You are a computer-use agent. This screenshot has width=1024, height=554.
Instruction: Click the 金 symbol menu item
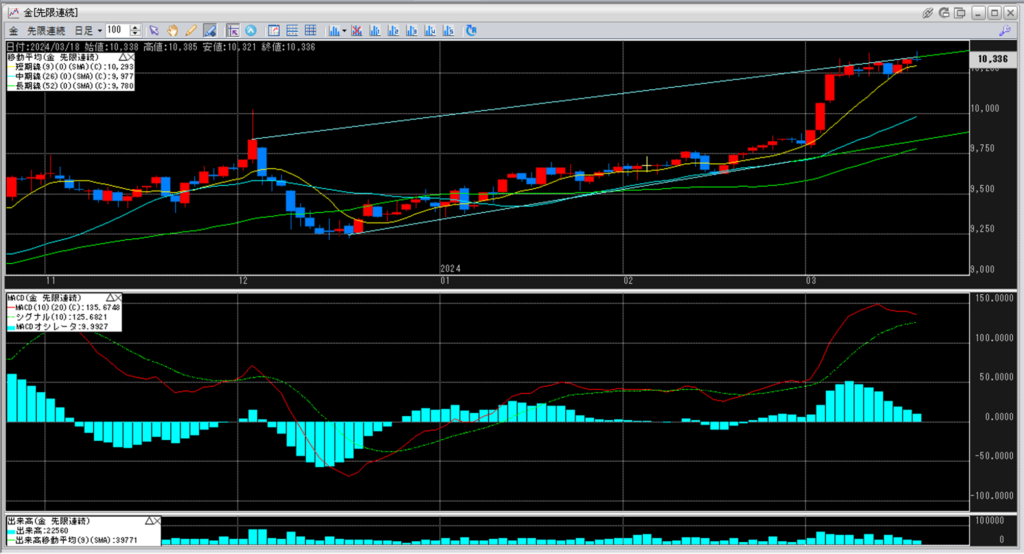point(13,30)
